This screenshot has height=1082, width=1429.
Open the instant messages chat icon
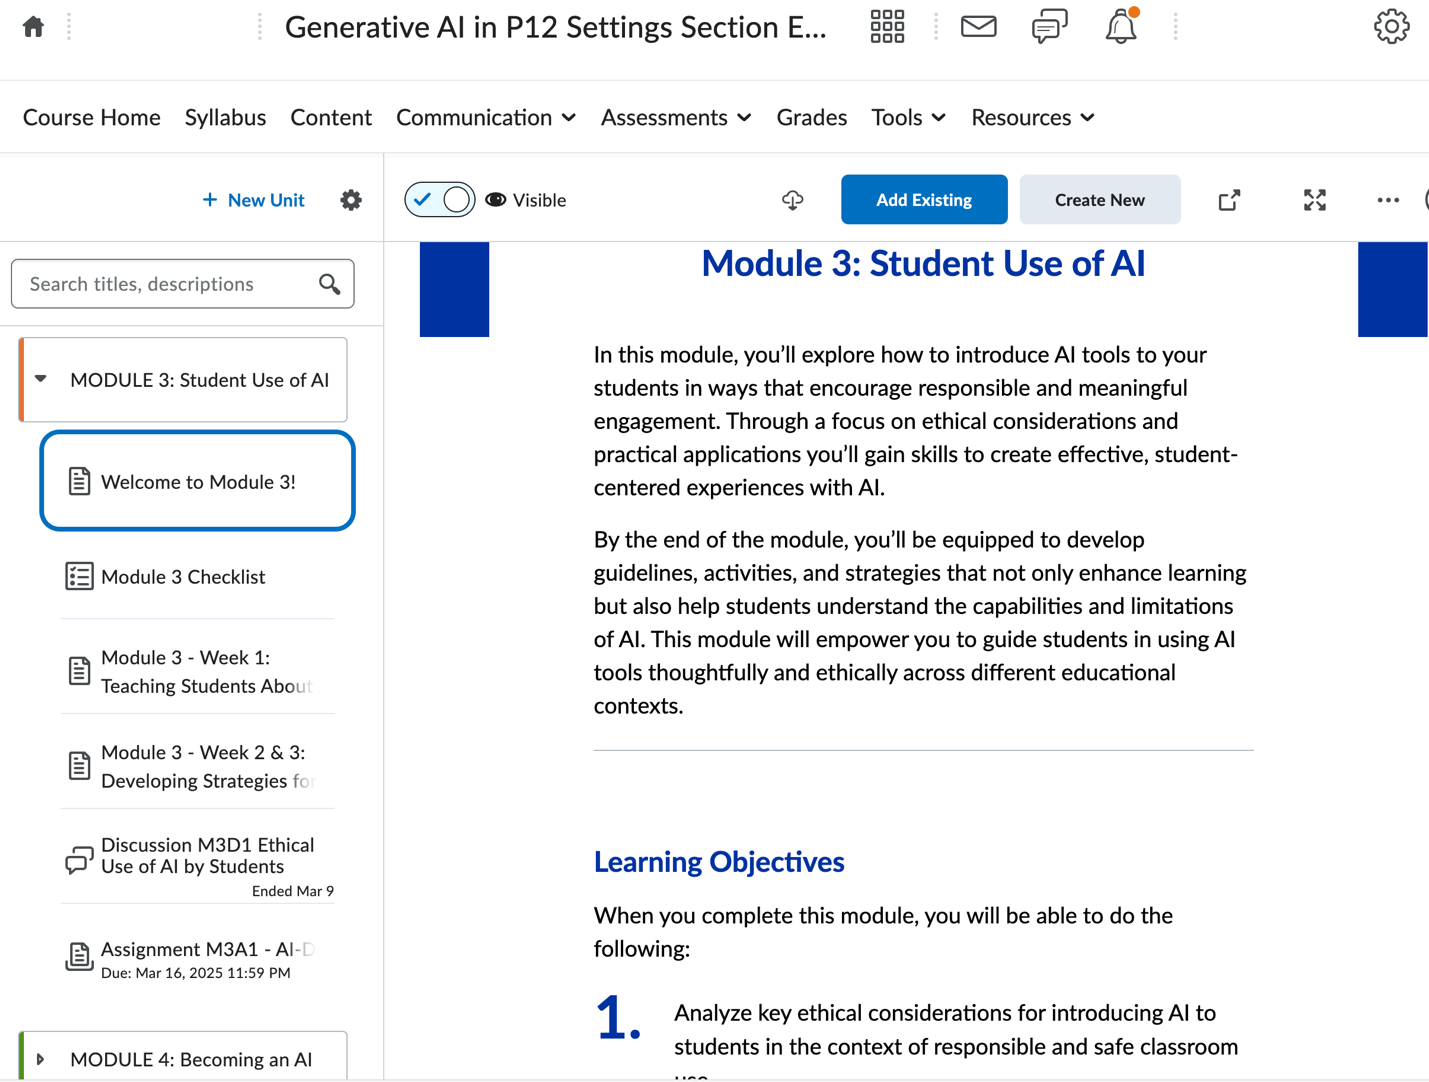coord(1049,26)
